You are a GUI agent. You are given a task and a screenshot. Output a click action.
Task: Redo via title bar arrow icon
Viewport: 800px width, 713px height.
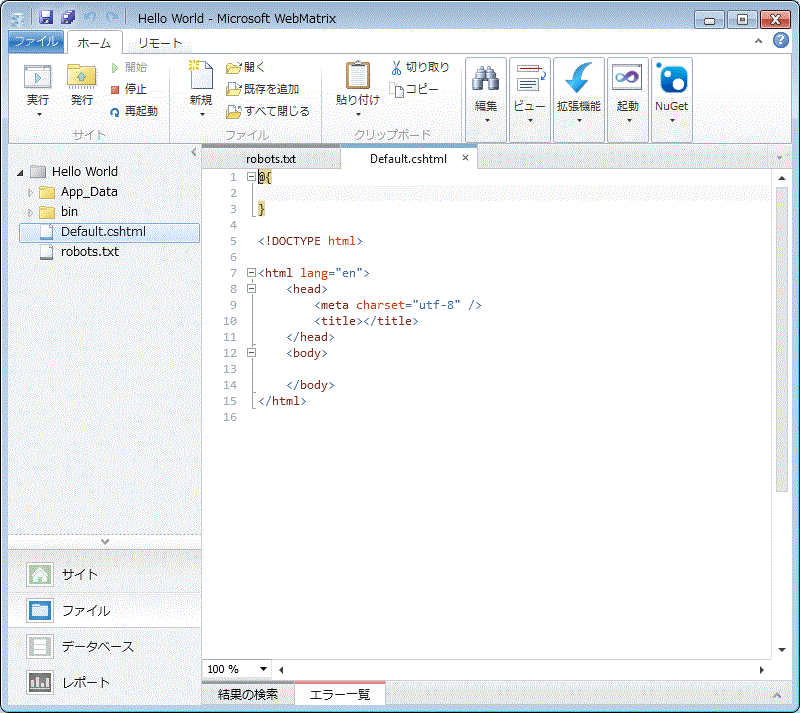[112, 18]
